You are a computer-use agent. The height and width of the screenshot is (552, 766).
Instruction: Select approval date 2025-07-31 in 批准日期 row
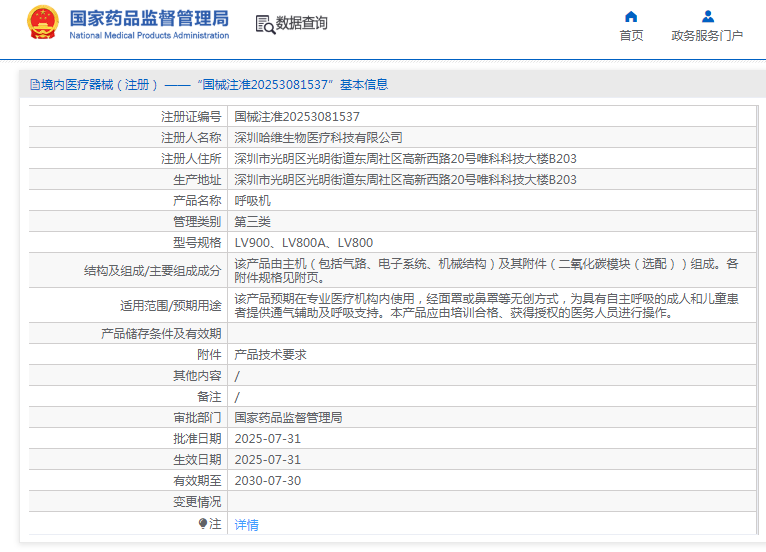click(268, 439)
